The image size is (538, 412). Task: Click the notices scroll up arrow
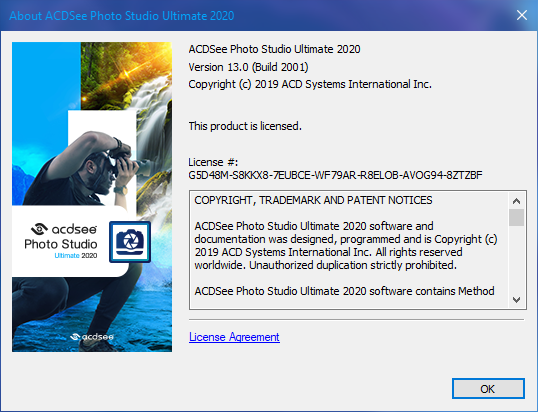click(516, 201)
